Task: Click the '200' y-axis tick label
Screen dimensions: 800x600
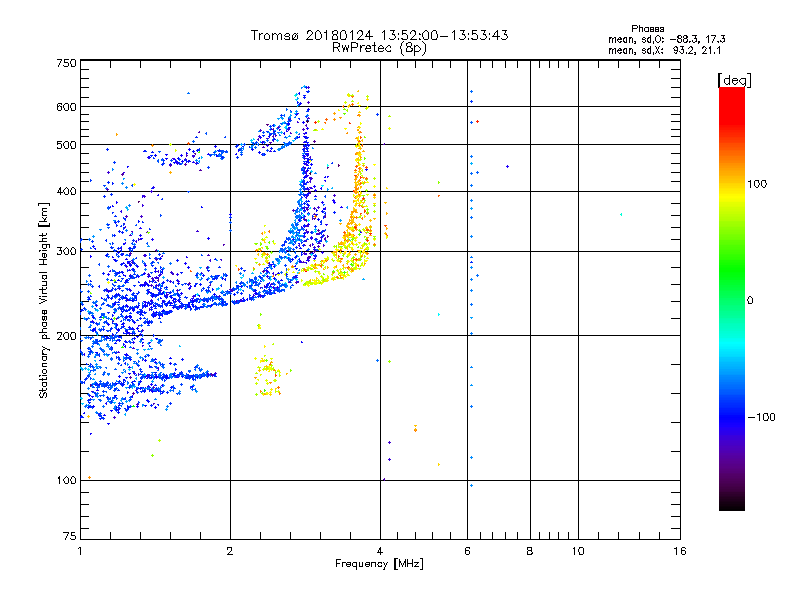Action: [67, 336]
